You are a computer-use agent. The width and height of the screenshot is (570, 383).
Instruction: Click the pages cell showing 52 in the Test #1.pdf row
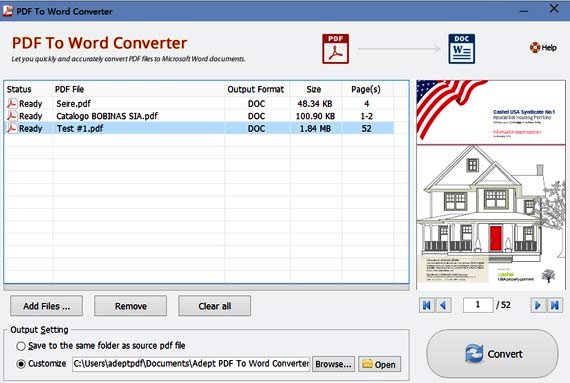click(x=366, y=128)
